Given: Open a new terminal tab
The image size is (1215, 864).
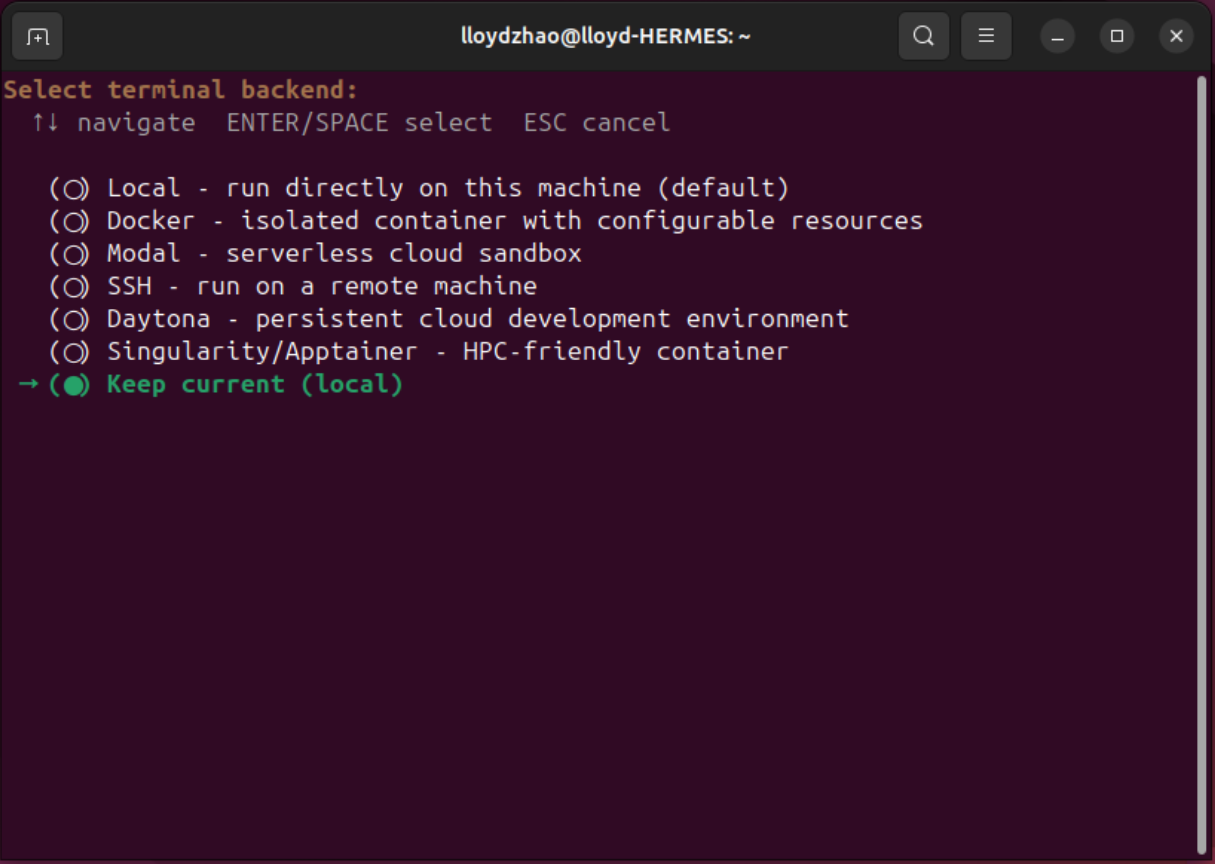Looking at the screenshot, I should click(37, 37).
